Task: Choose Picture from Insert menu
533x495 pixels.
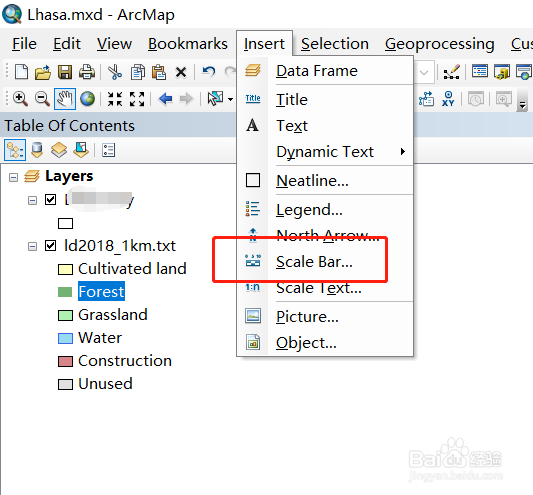Action: (x=325, y=317)
